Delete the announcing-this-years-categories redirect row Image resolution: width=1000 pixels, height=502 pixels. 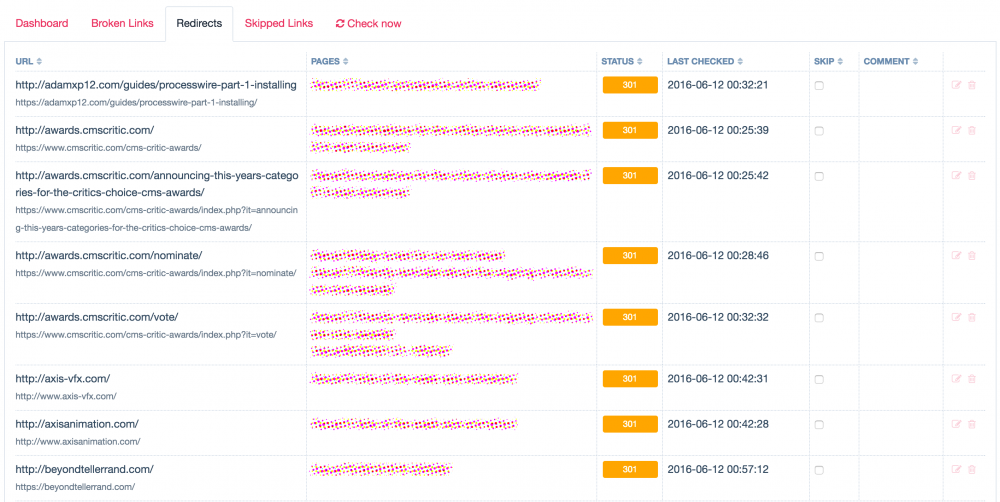point(972,175)
